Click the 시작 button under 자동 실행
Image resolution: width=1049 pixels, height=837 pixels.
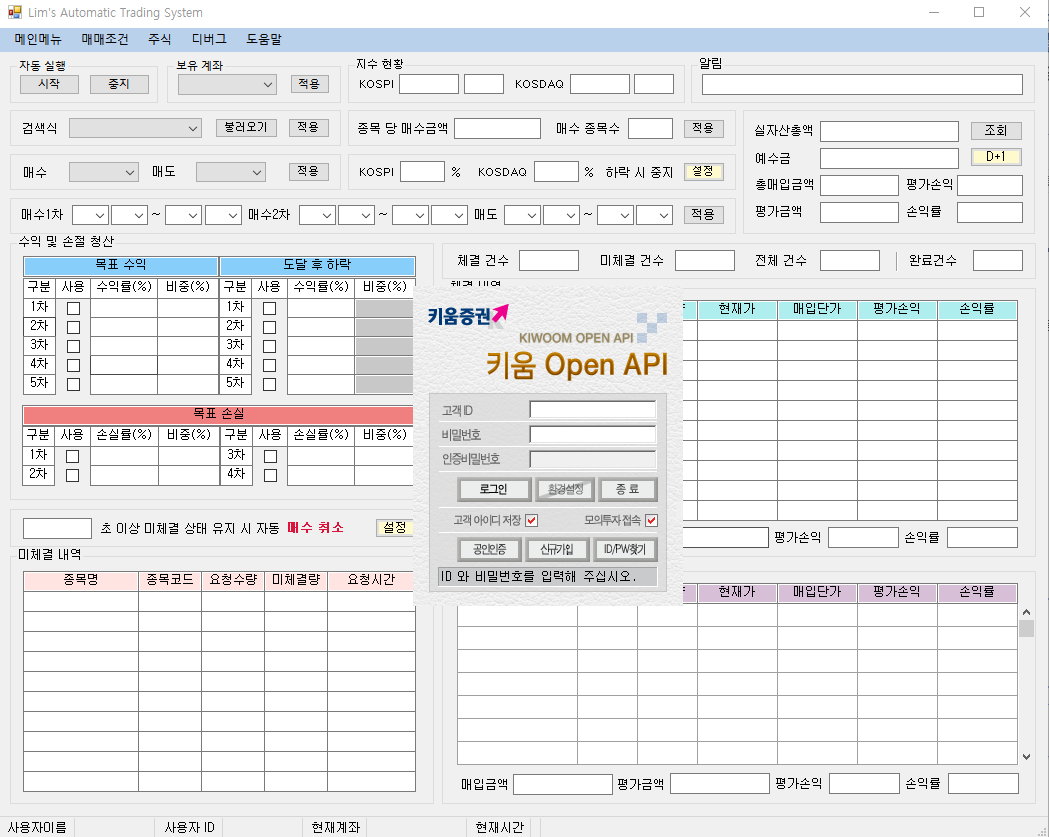point(50,84)
